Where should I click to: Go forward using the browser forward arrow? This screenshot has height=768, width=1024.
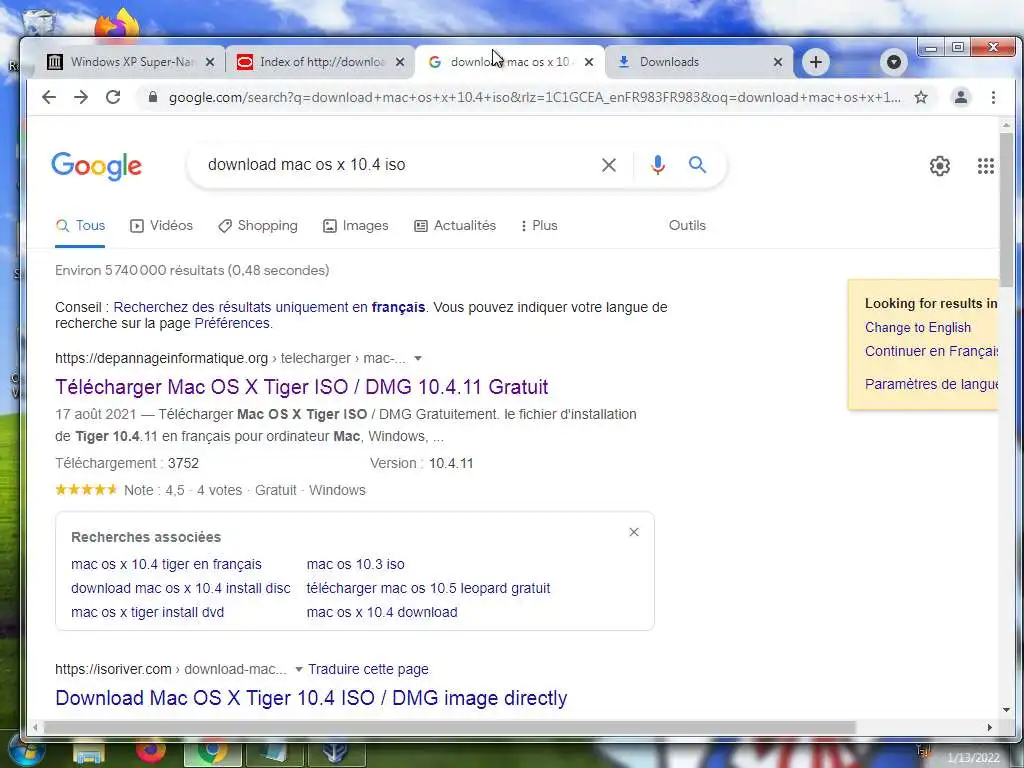click(x=81, y=97)
